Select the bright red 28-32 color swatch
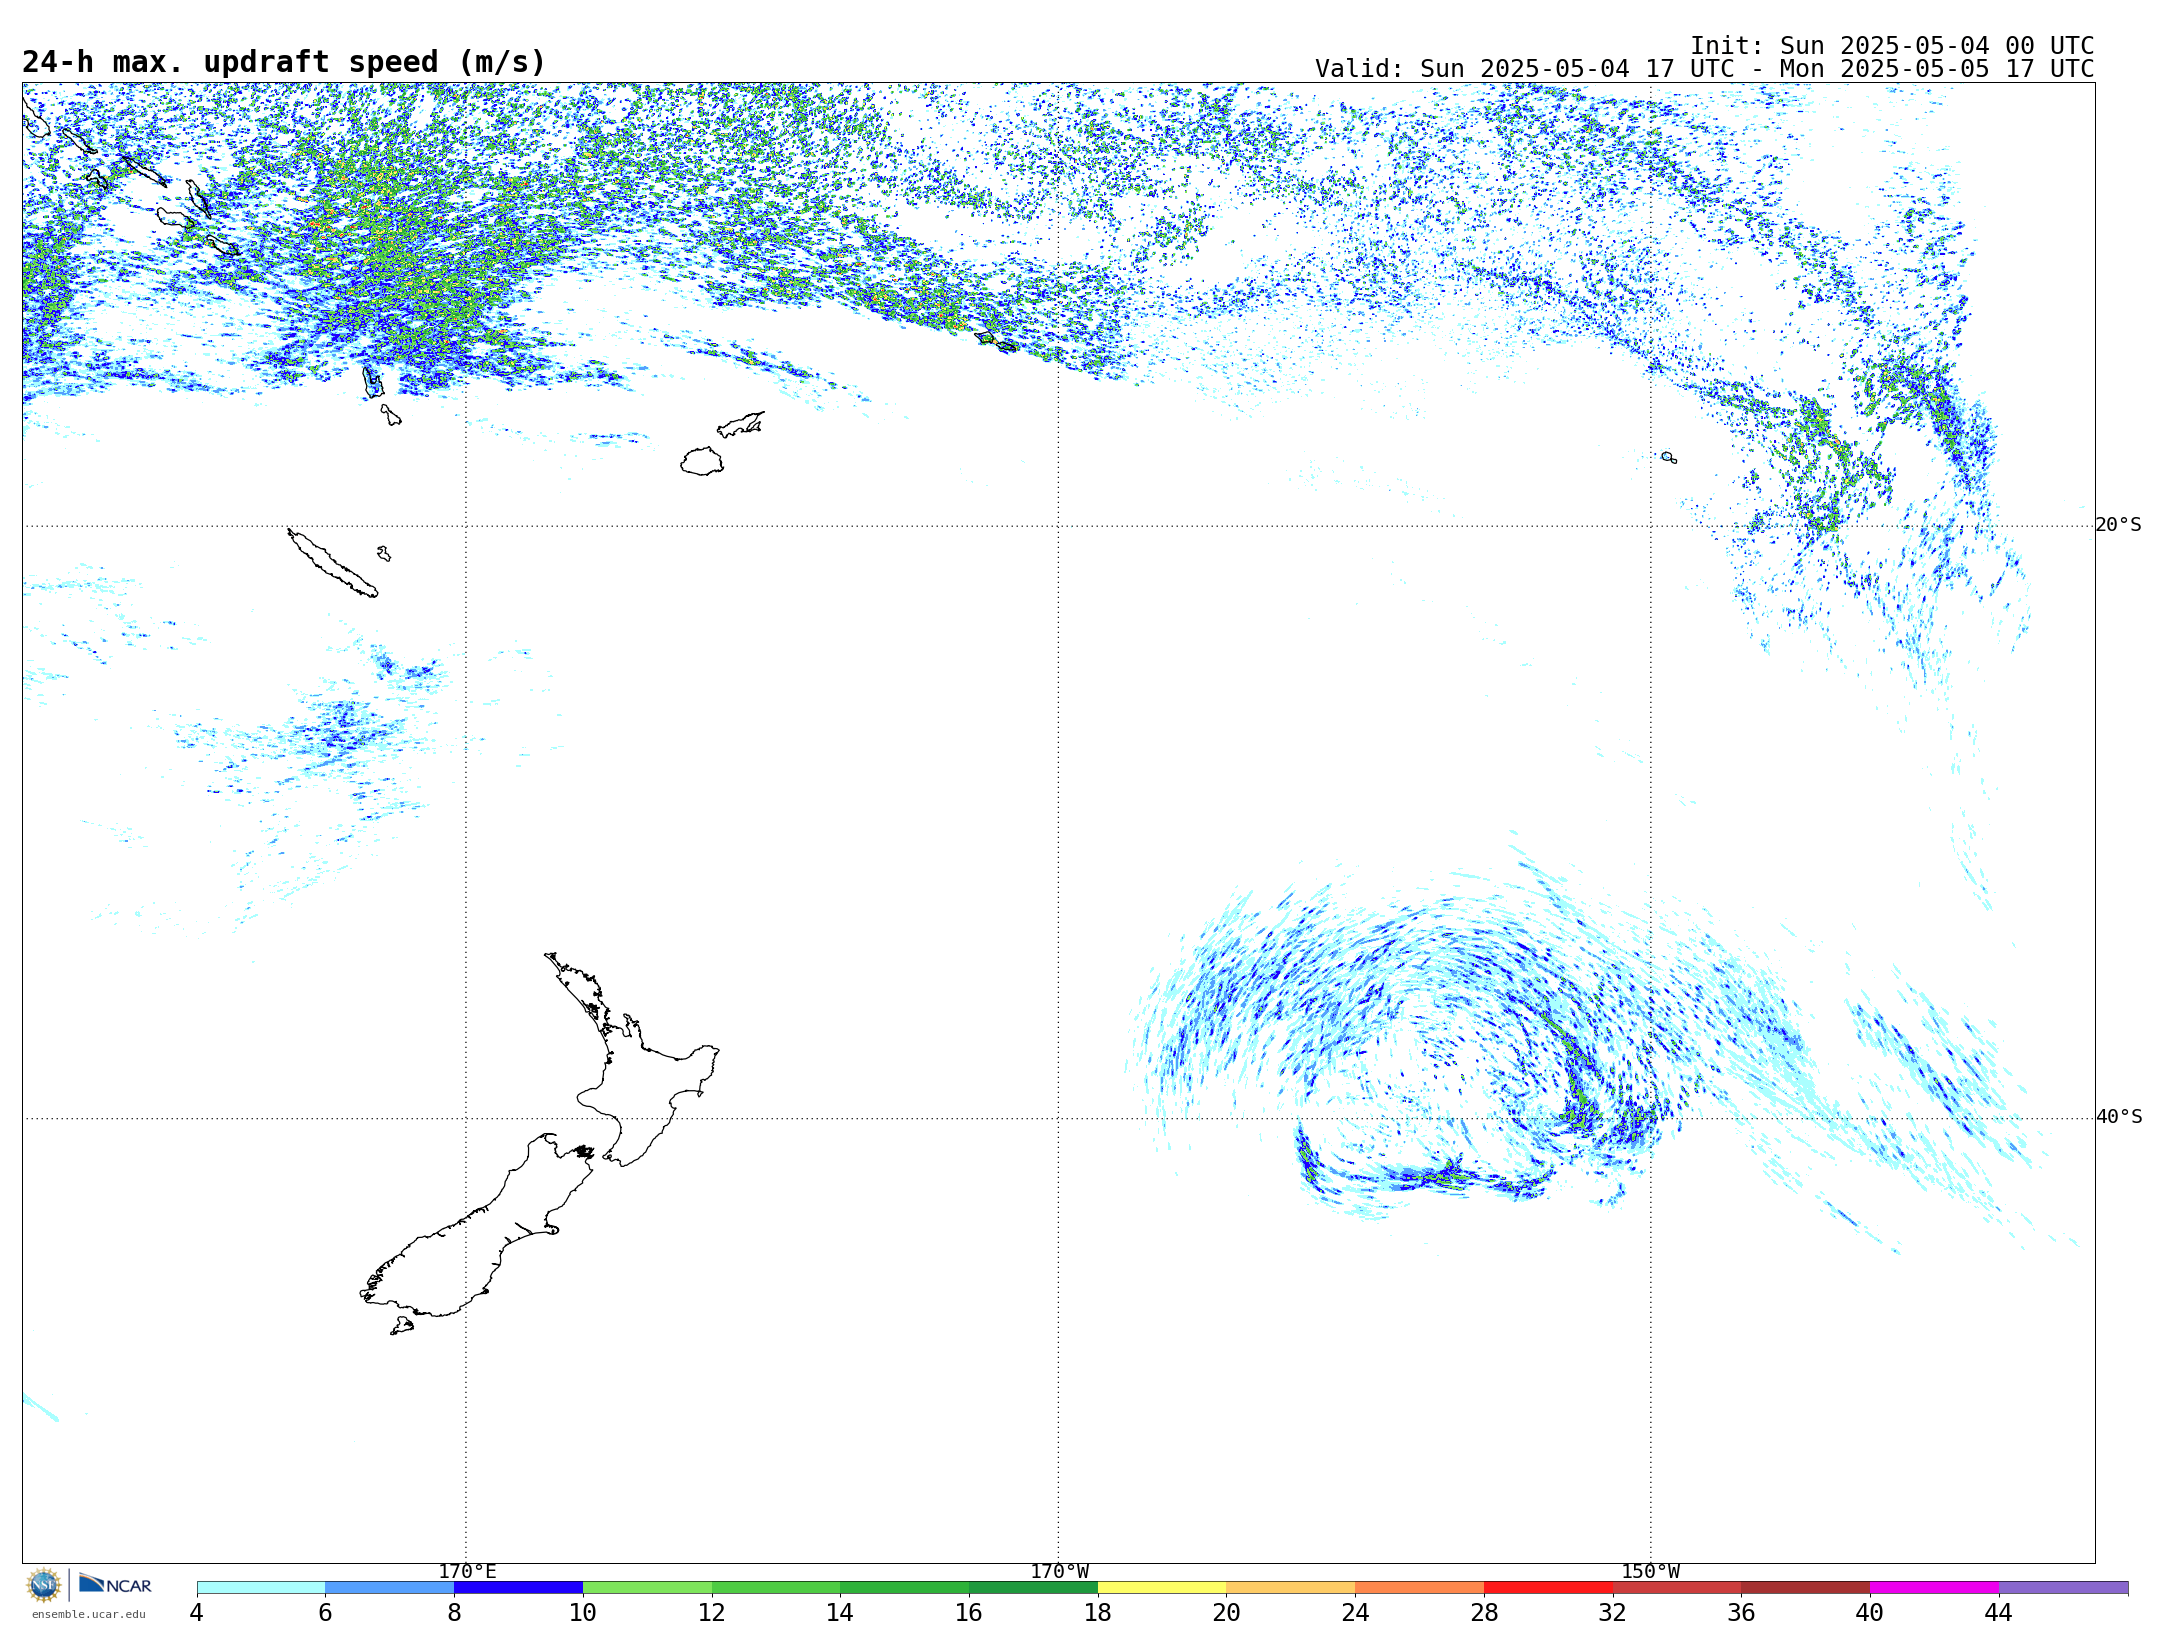The height and width of the screenshot is (1626, 2160). click(x=1548, y=1588)
